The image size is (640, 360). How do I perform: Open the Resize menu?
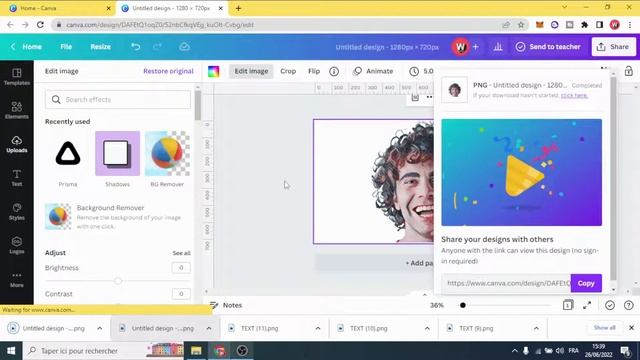point(100,47)
